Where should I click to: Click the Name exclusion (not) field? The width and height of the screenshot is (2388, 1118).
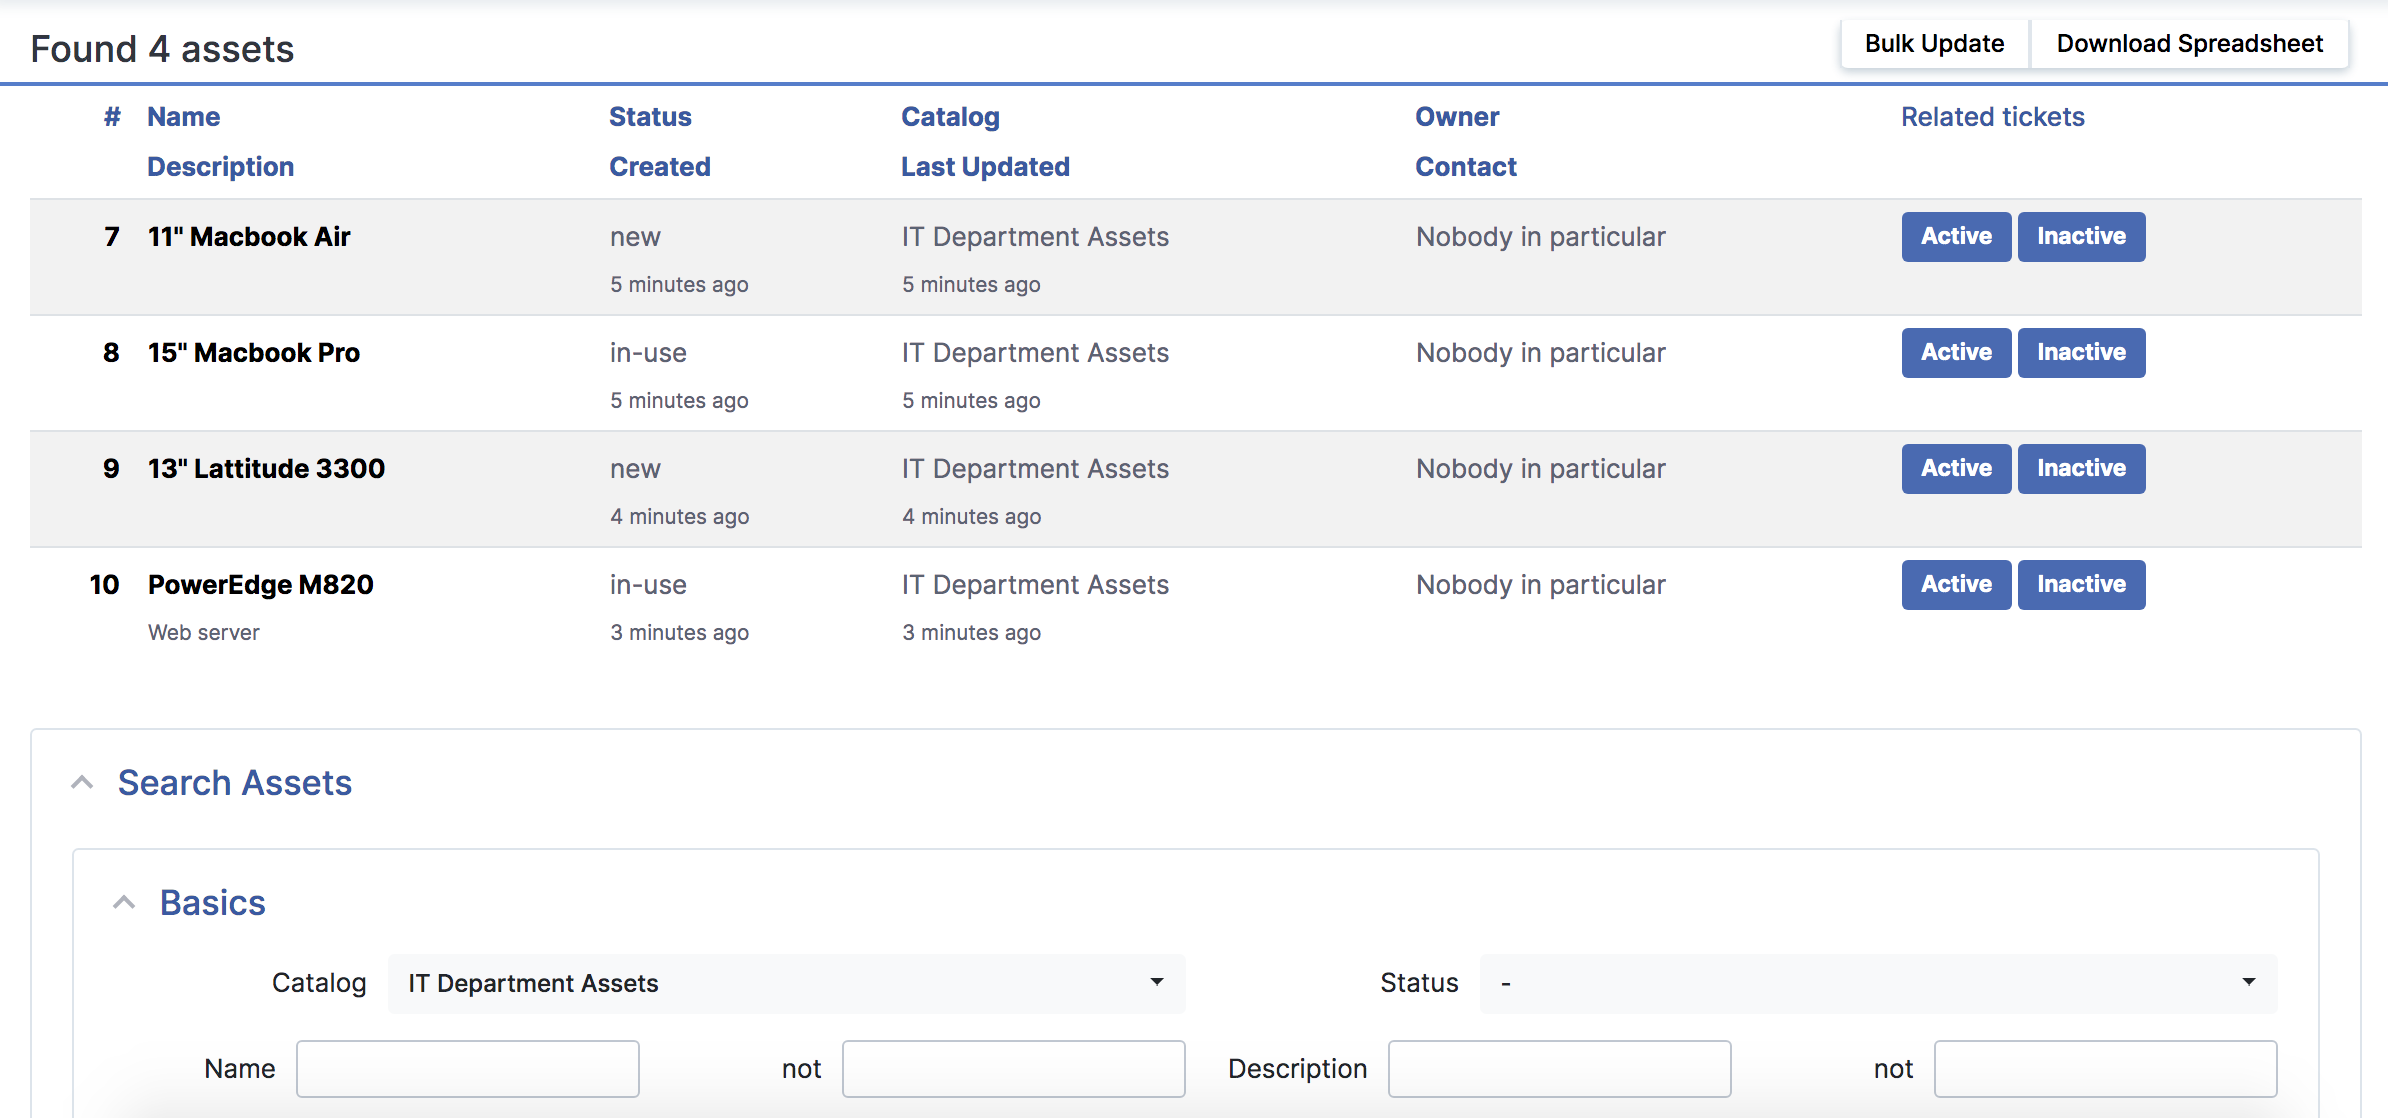[1012, 1068]
